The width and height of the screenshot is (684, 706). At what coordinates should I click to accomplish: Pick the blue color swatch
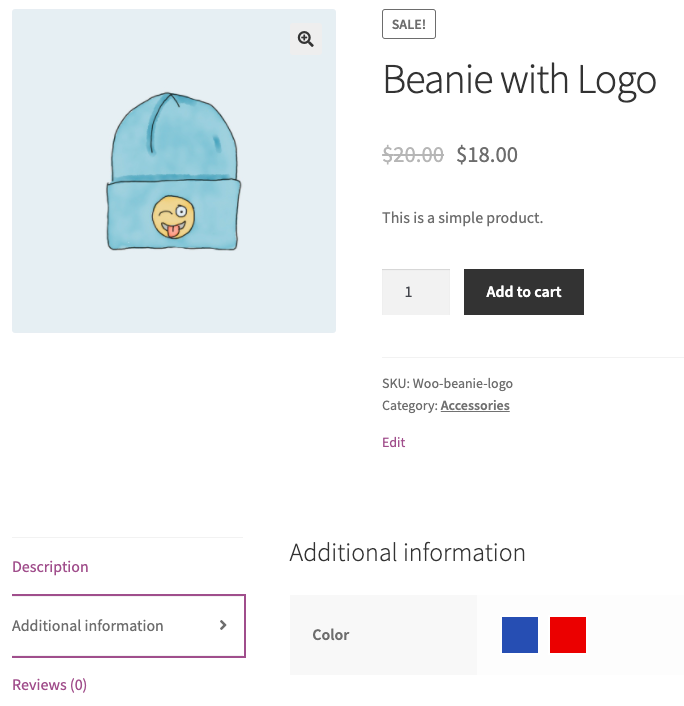(520, 635)
